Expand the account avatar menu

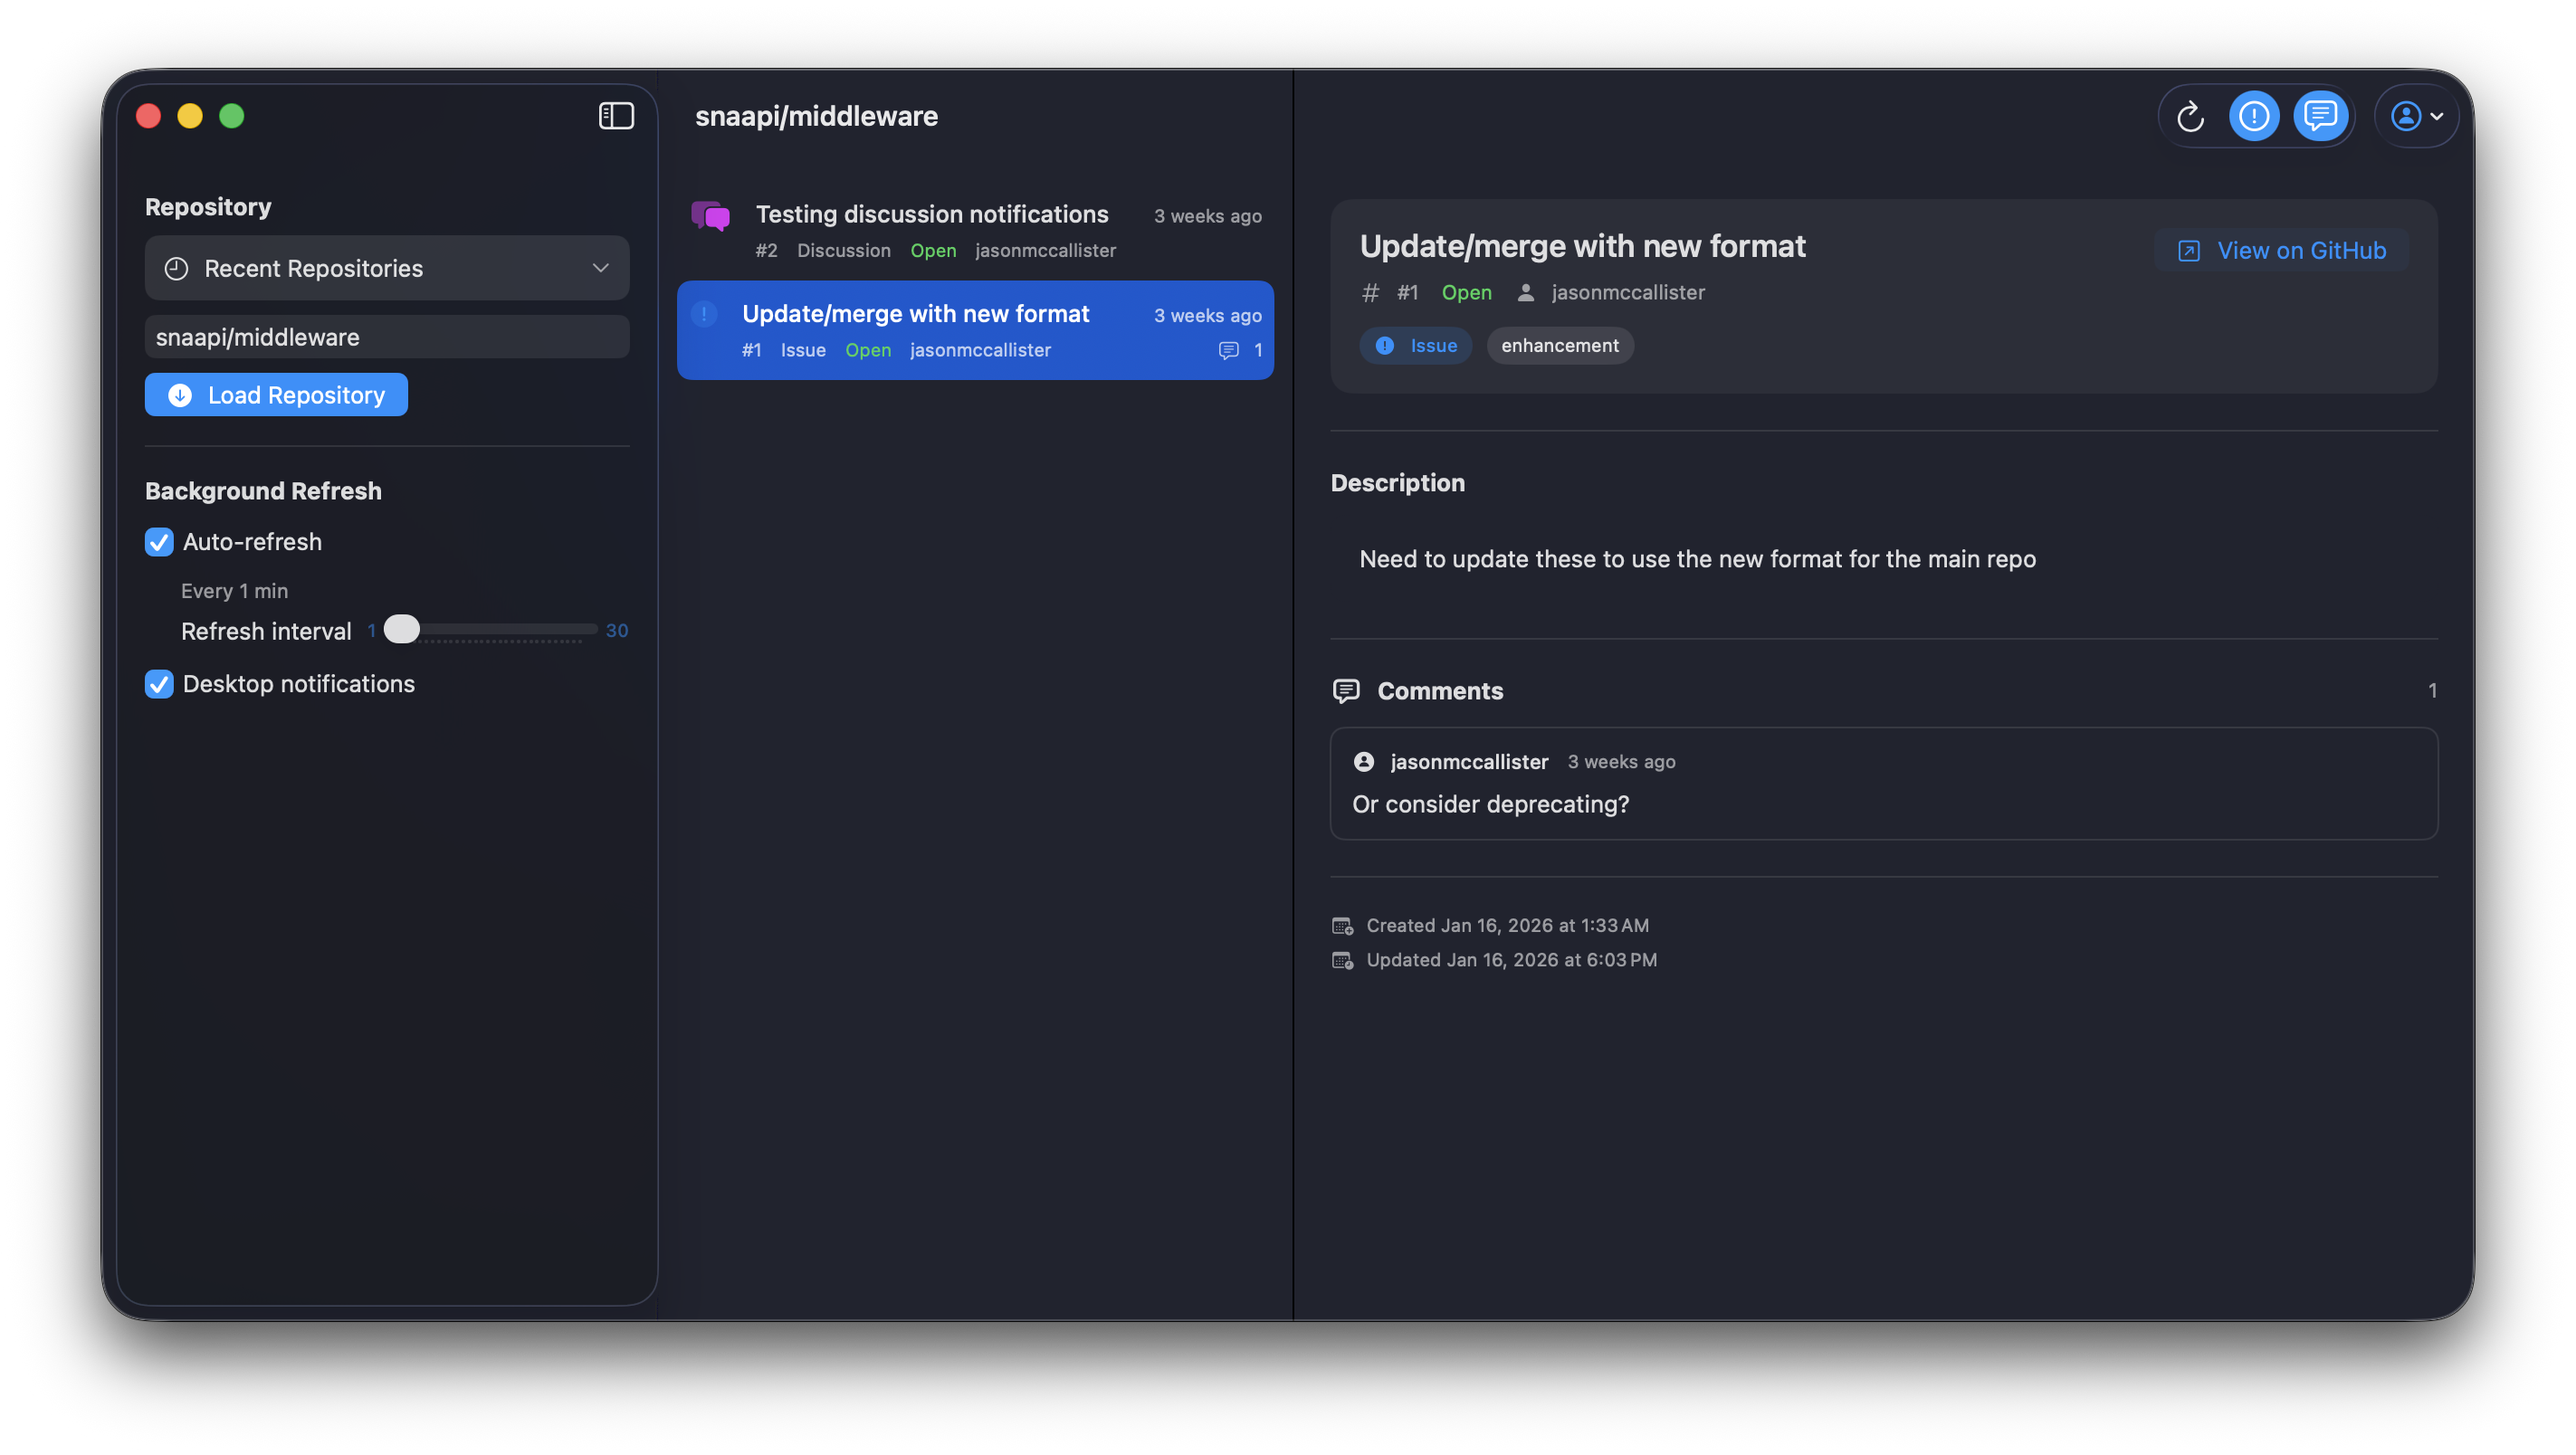click(2415, 115)
